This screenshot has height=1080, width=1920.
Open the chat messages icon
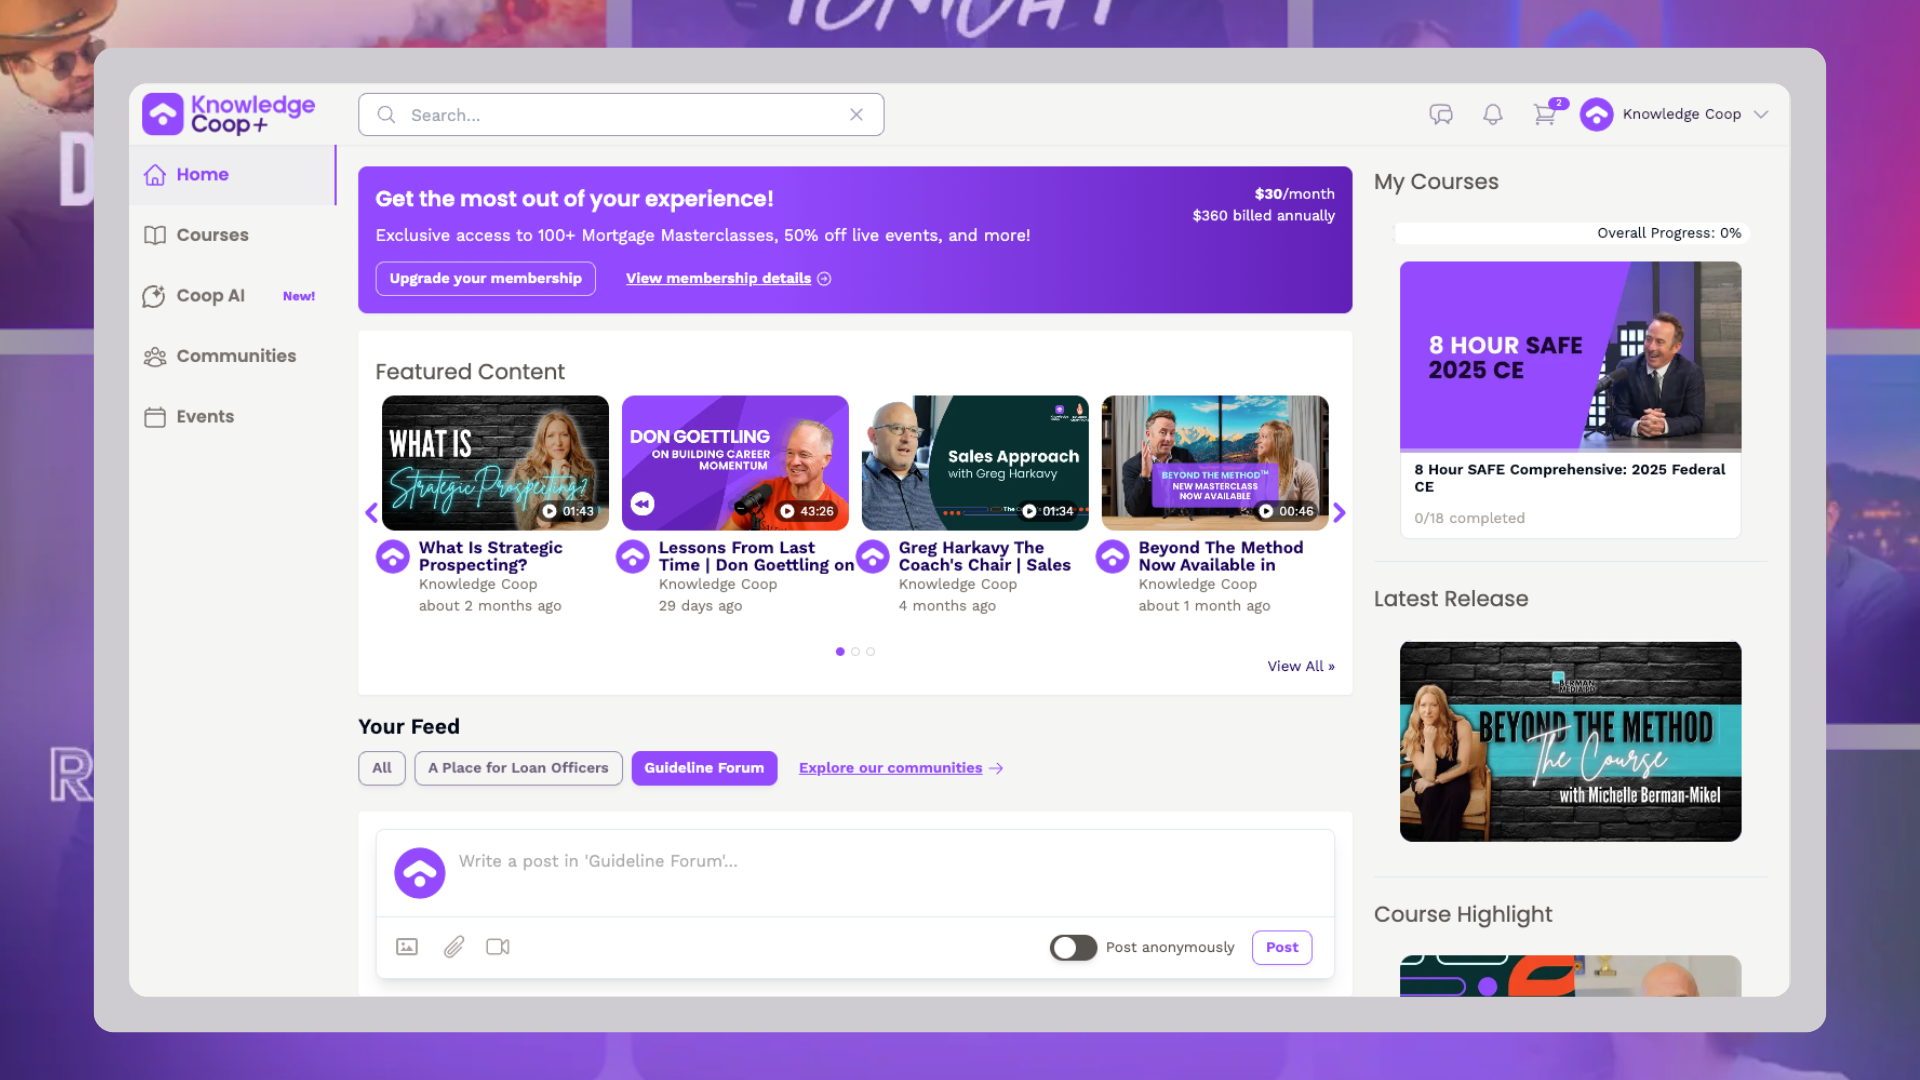[x=1440, y=115]
